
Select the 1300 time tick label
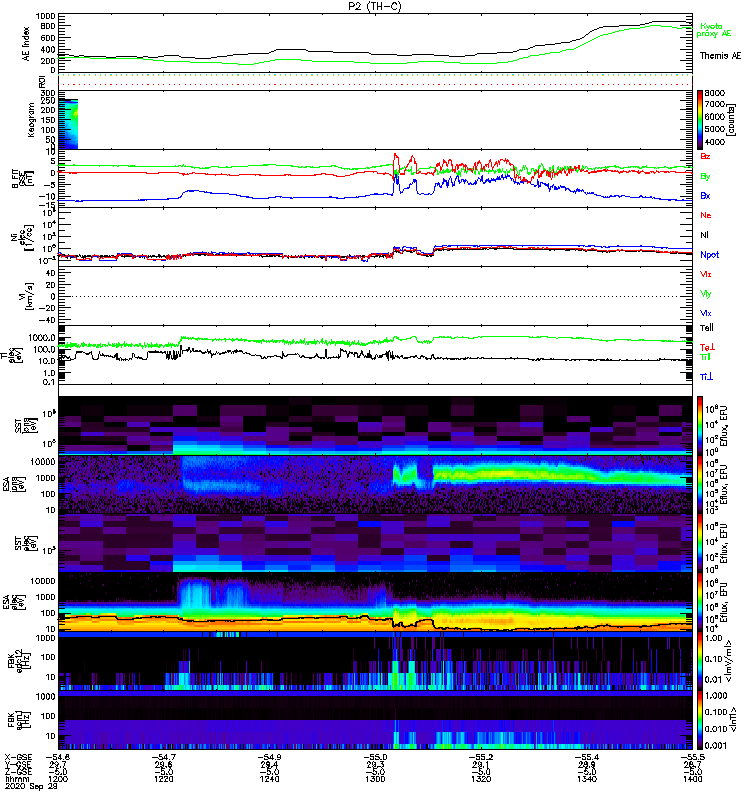tap(375, 779)
